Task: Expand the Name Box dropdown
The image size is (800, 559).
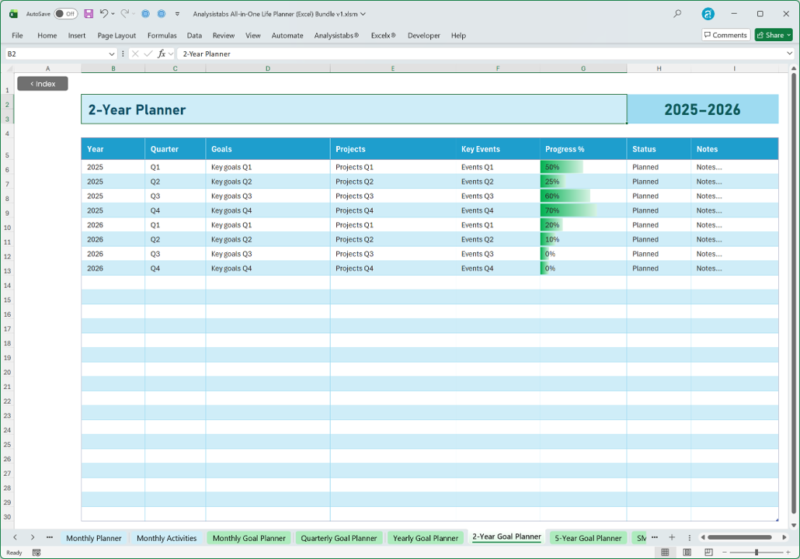Action: (x=111, y=53)
